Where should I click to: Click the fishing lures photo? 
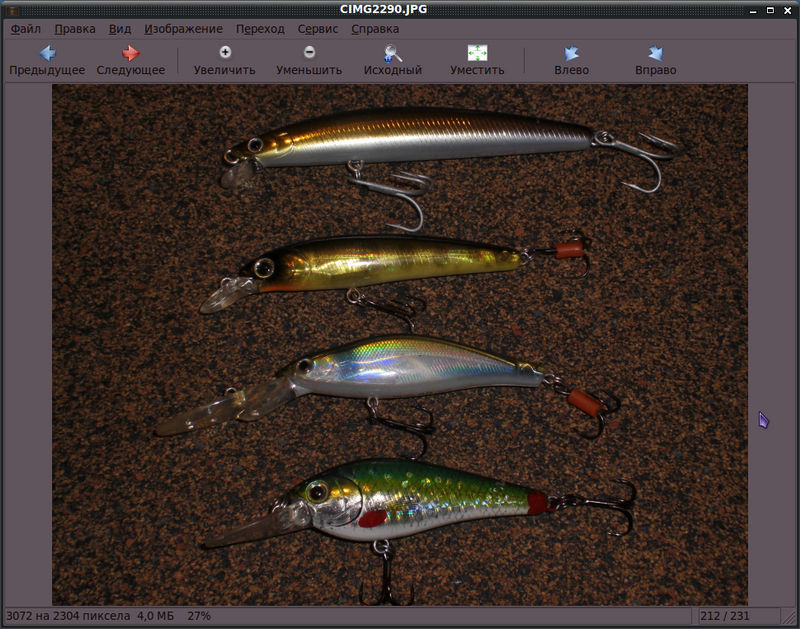point(400,345)
